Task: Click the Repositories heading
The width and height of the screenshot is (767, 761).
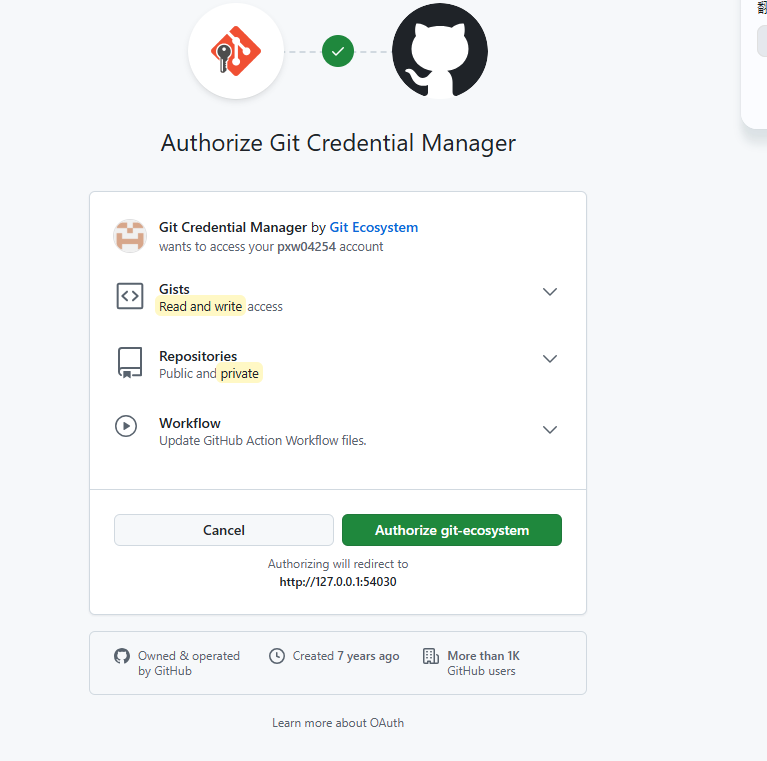Action: click(198, 356)
